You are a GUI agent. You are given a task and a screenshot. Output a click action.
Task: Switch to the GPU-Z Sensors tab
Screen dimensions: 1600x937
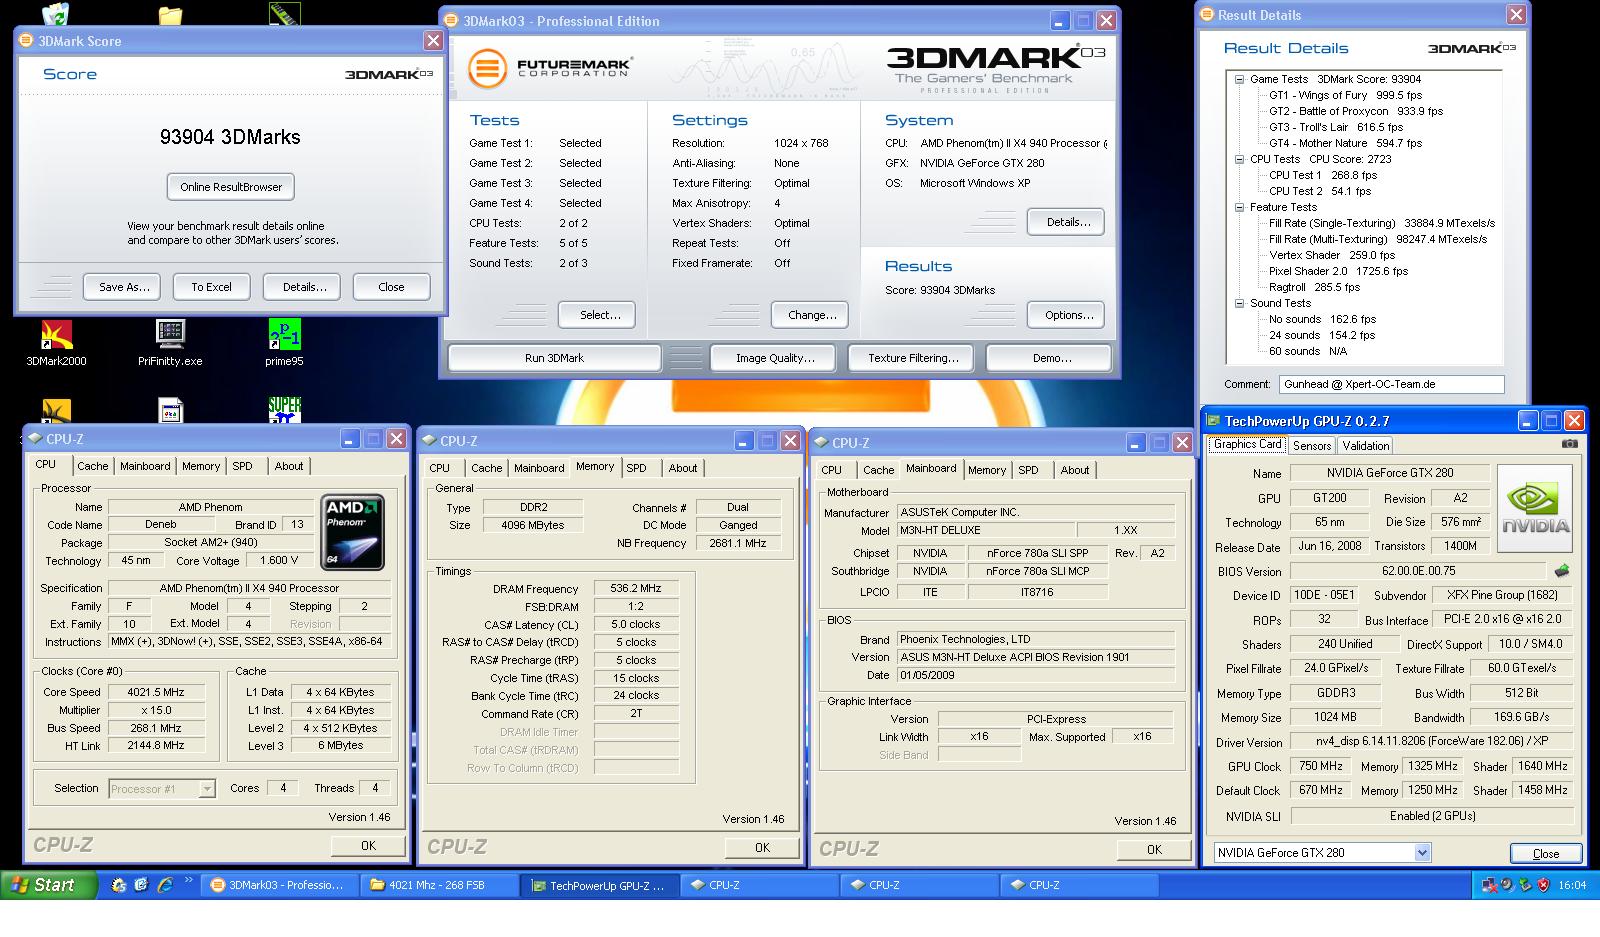coord(1311,446)
